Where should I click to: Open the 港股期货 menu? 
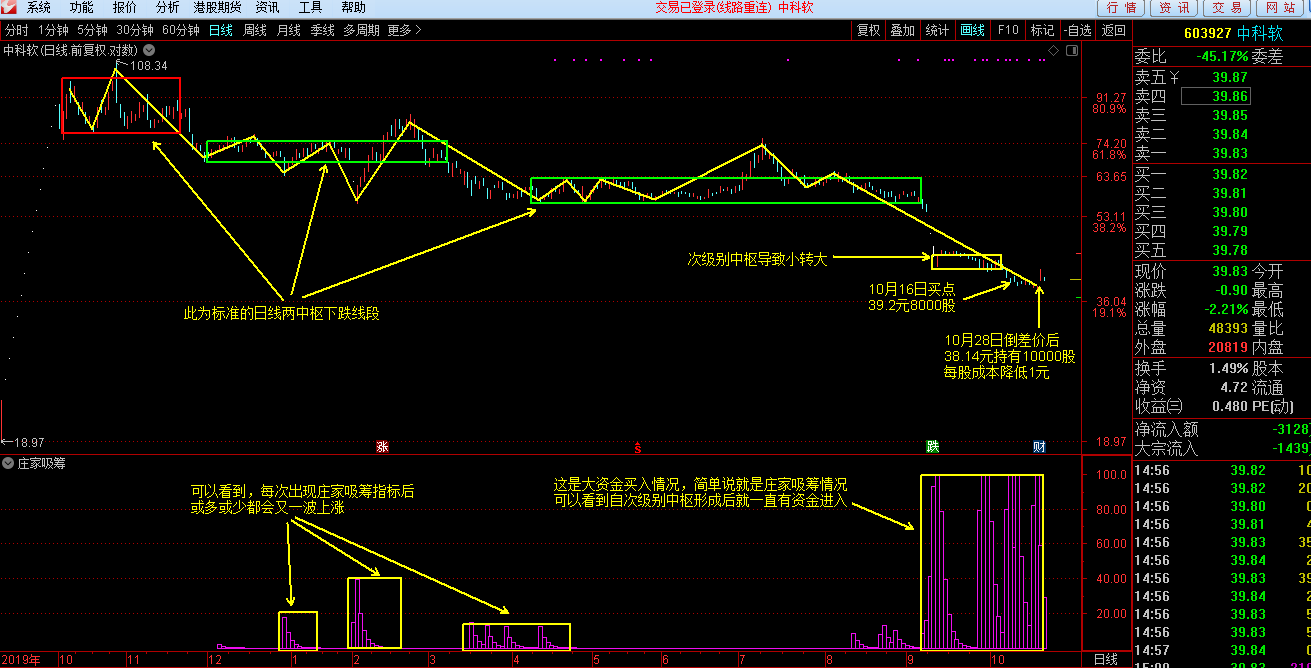(217, 8)
